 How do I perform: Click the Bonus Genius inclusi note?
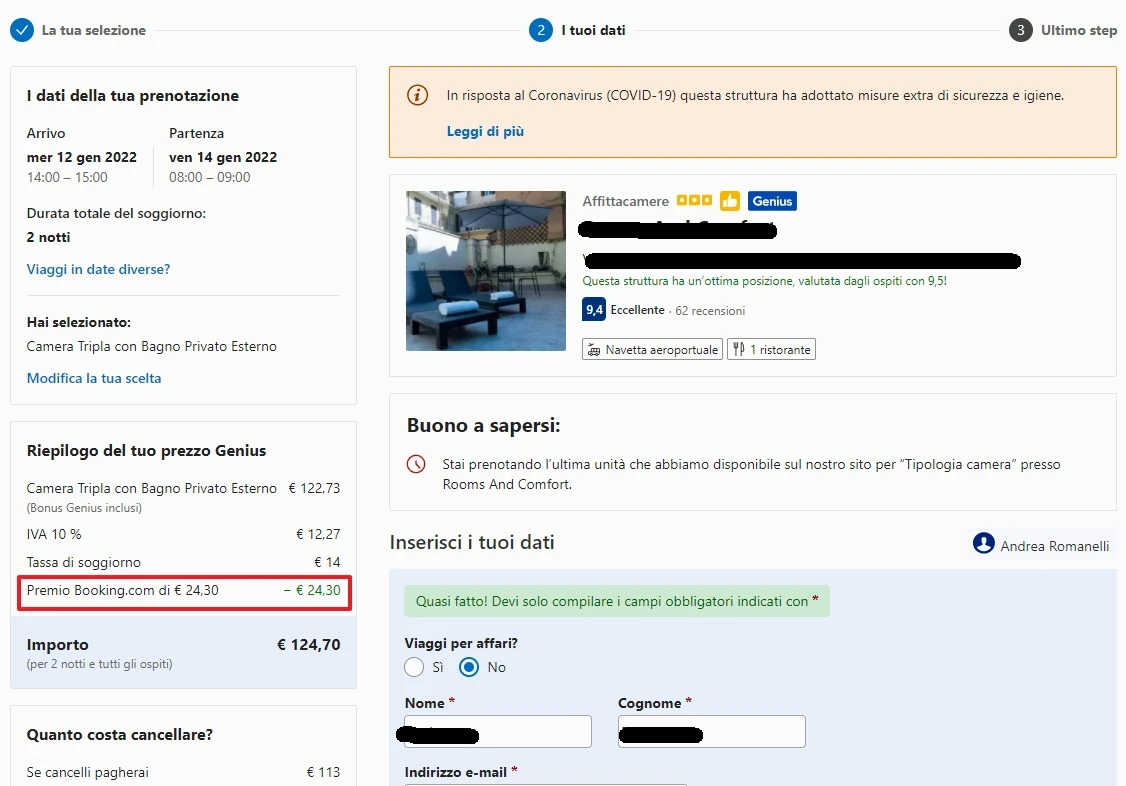click(84, 507)
